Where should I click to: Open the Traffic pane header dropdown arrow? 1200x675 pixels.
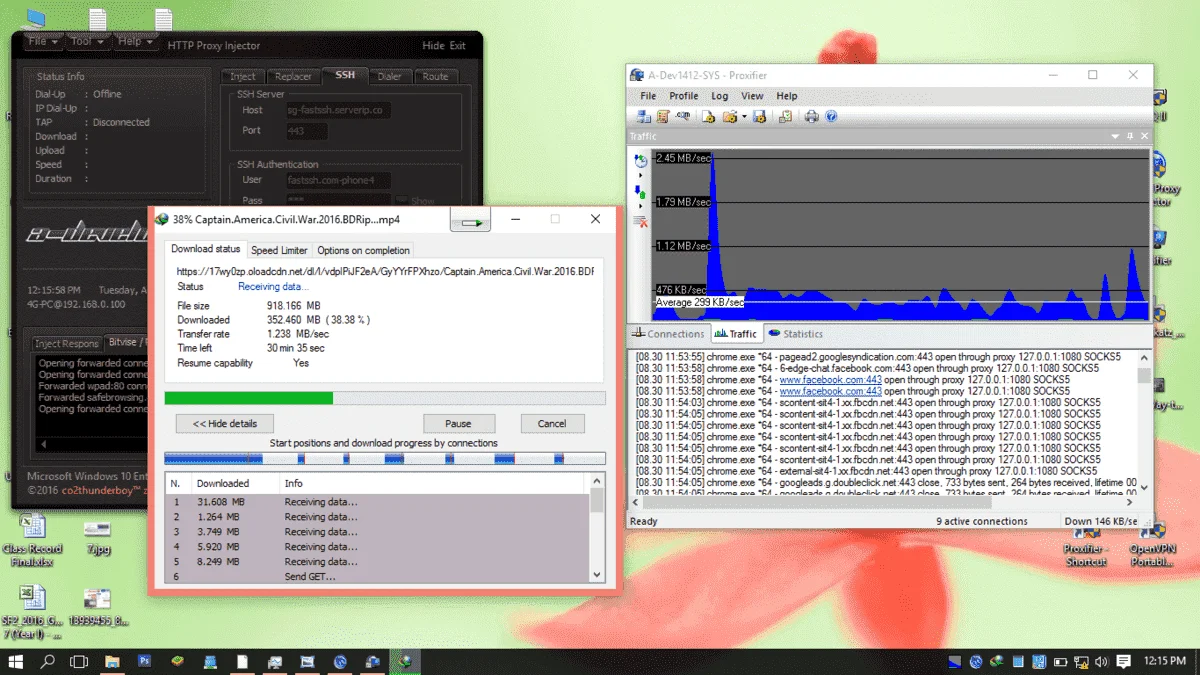[1117, 136]
